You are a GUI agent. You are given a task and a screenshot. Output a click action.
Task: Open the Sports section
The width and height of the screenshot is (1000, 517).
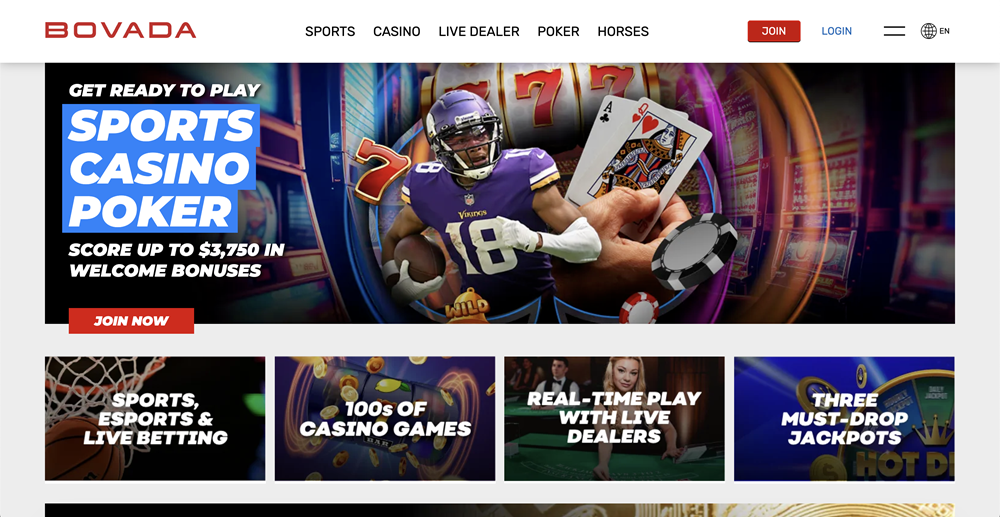[x=330, y=31]
